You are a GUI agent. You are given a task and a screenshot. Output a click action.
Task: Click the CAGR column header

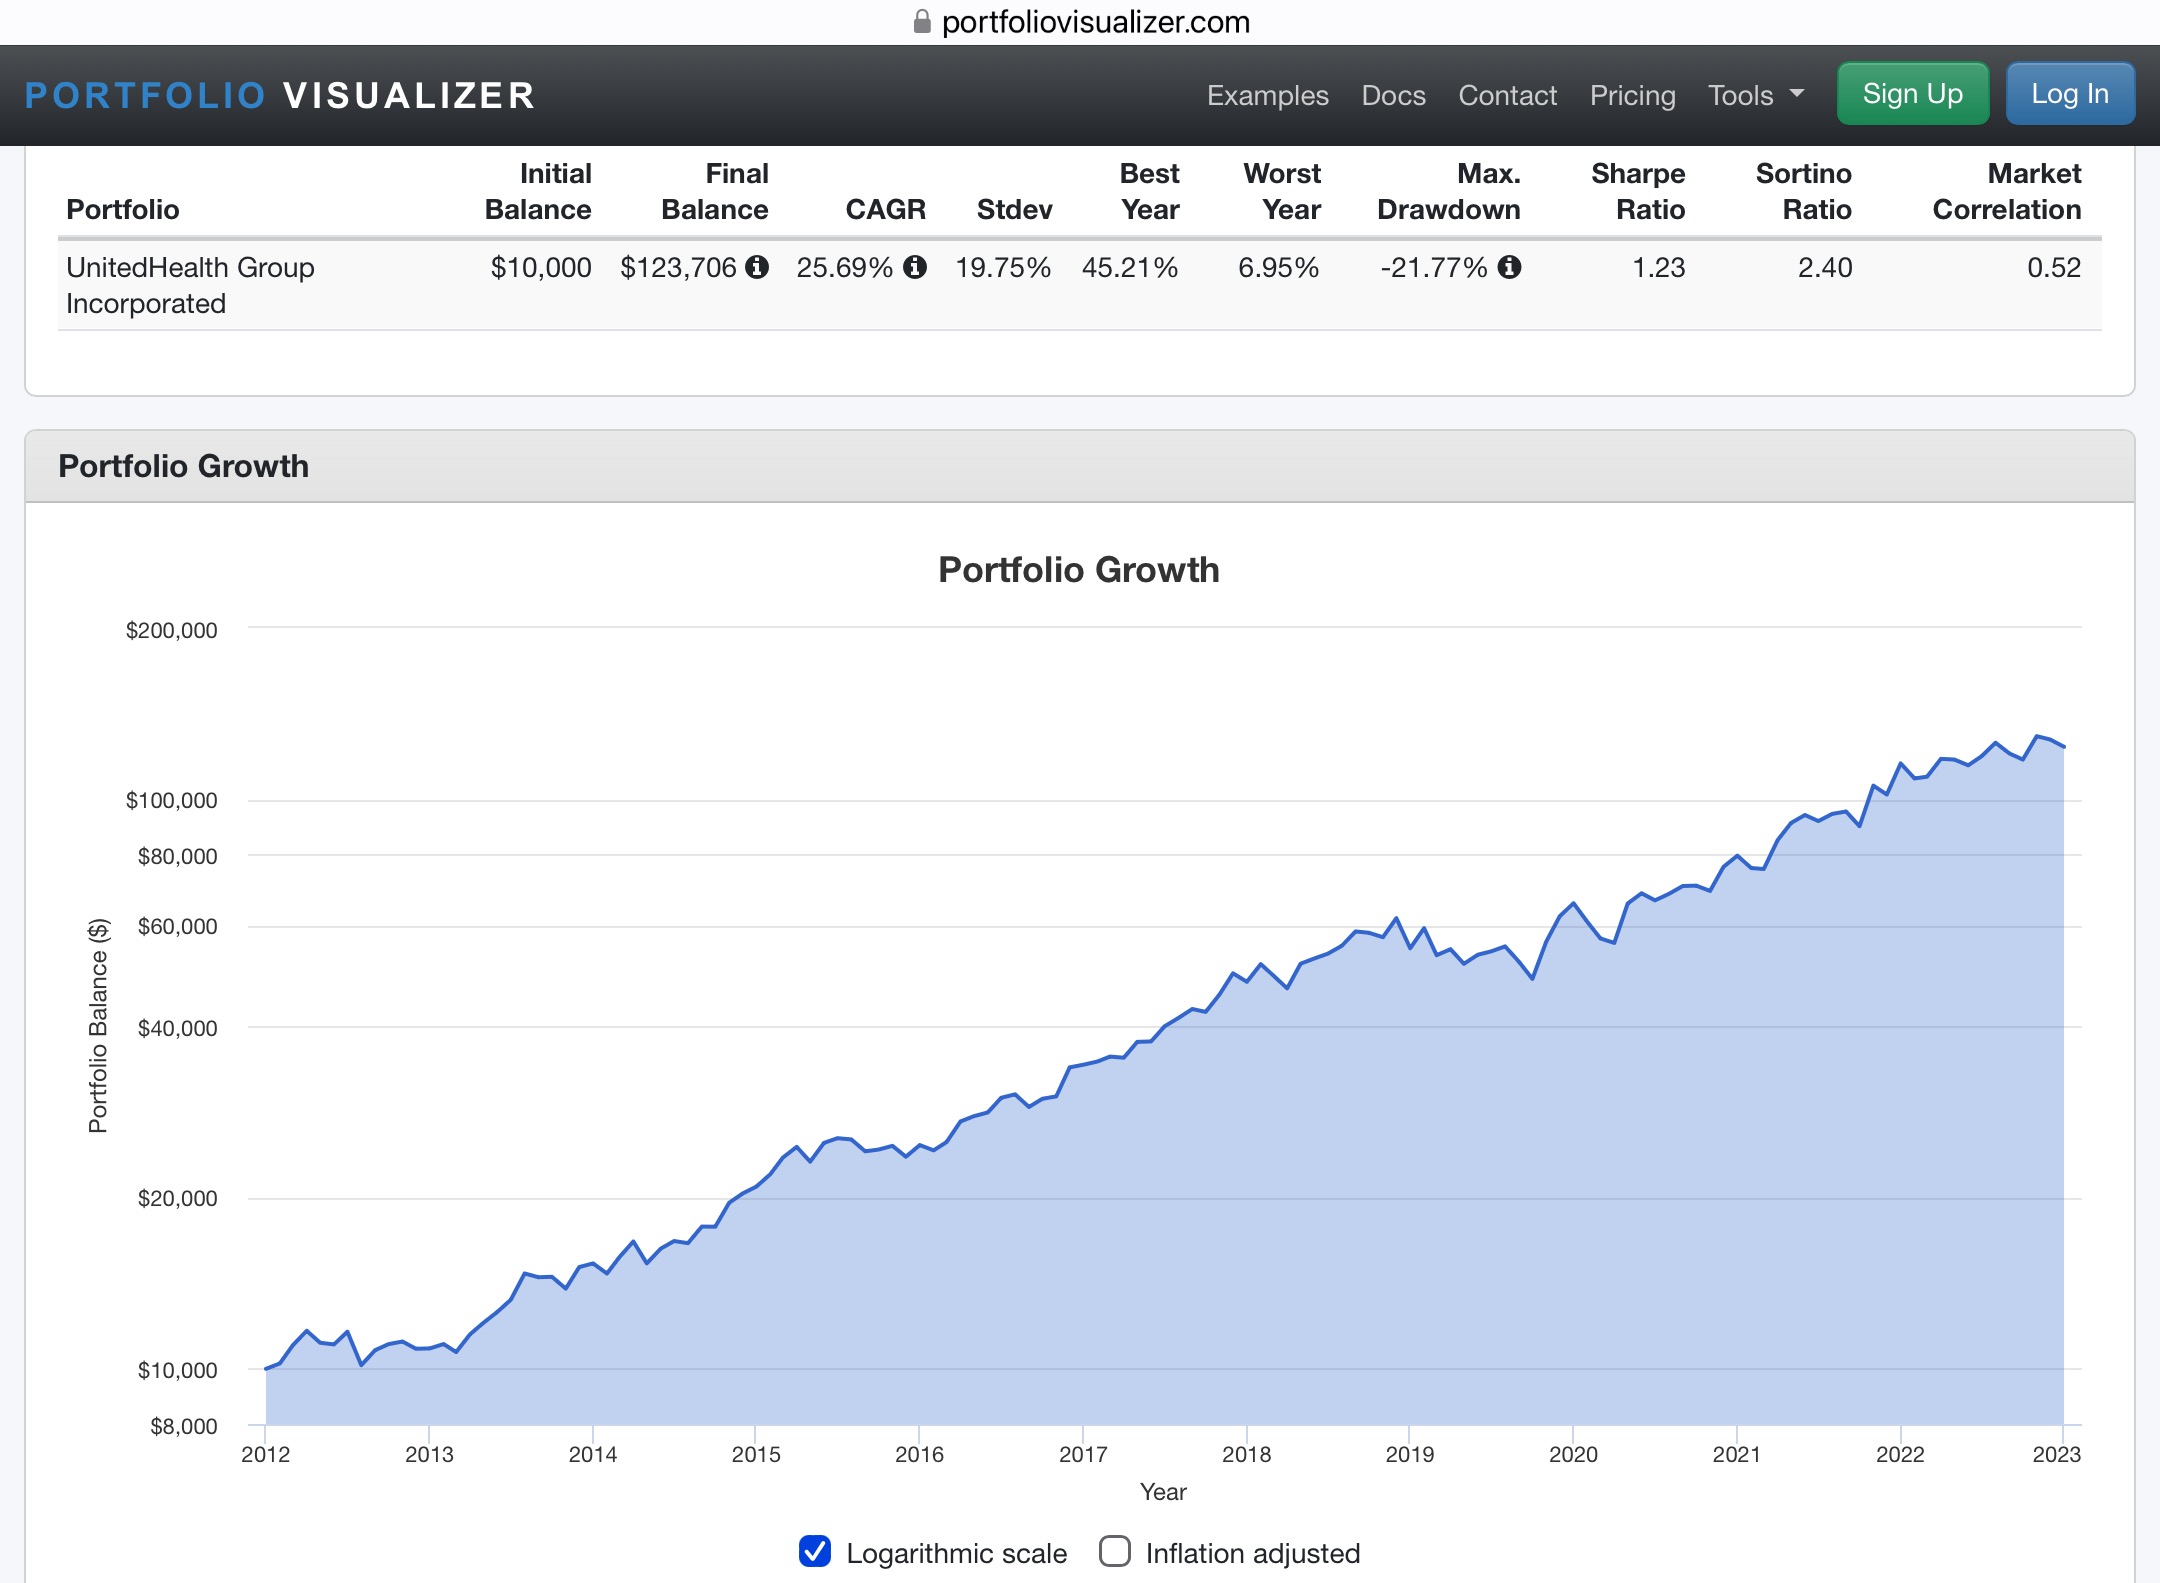(x=885, y=209)
